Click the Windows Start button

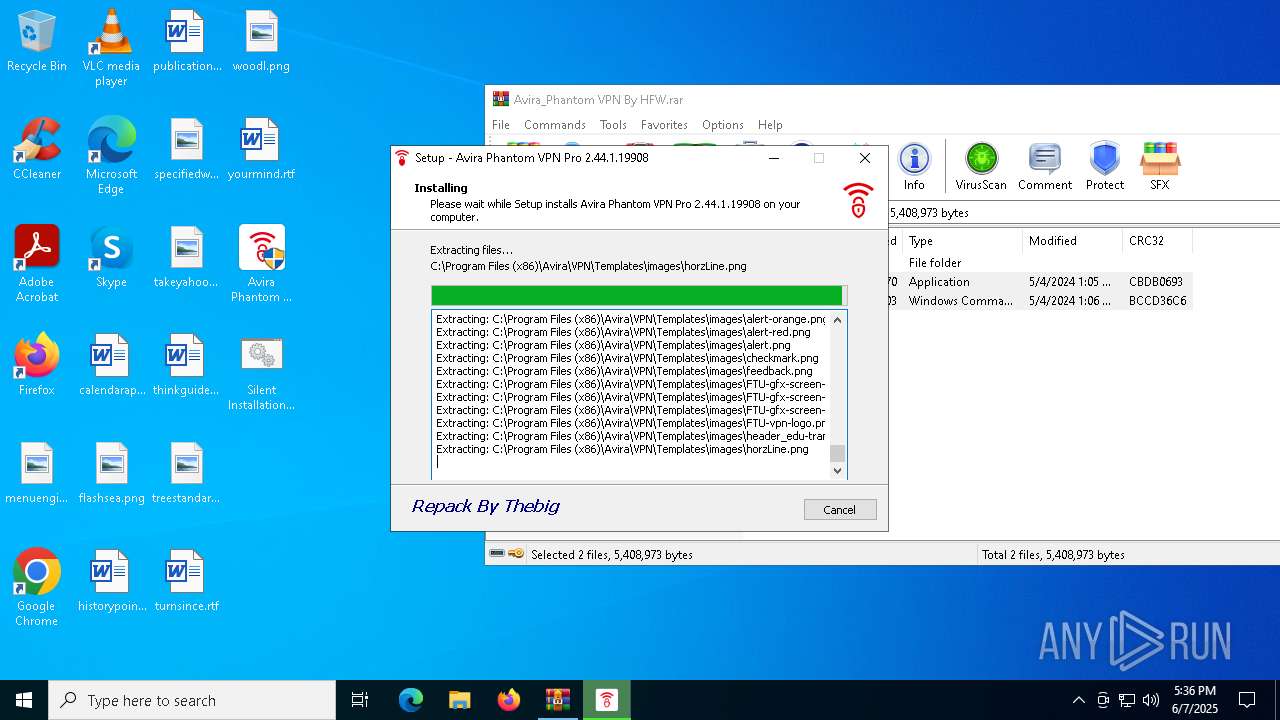(x=24, y=700)
